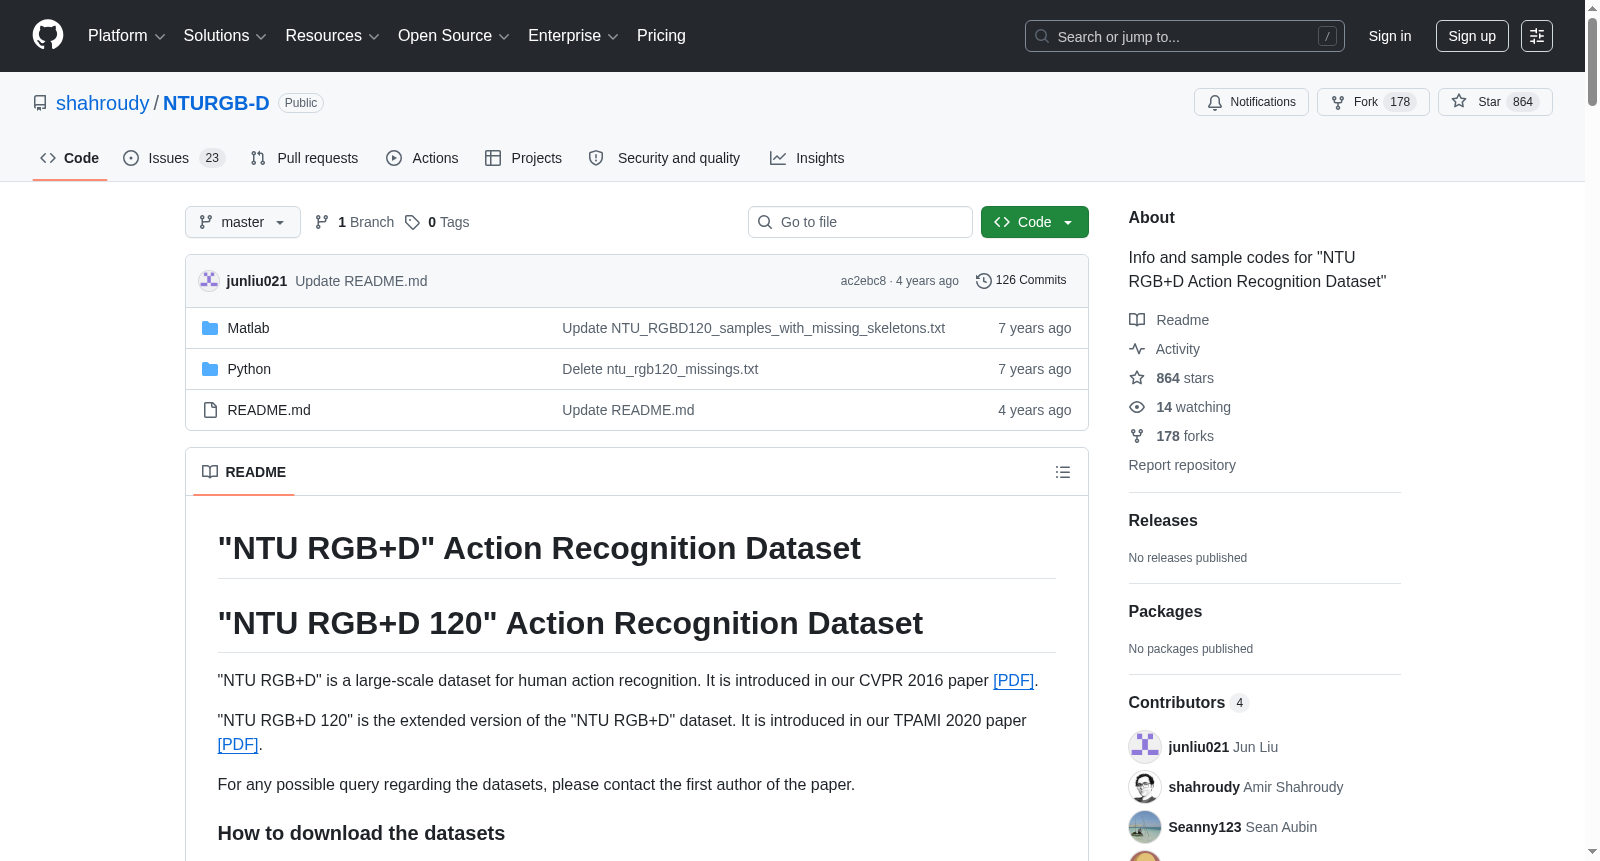Expand the Platform menu
The image size is (1600, 861).
tap(126, 36)
